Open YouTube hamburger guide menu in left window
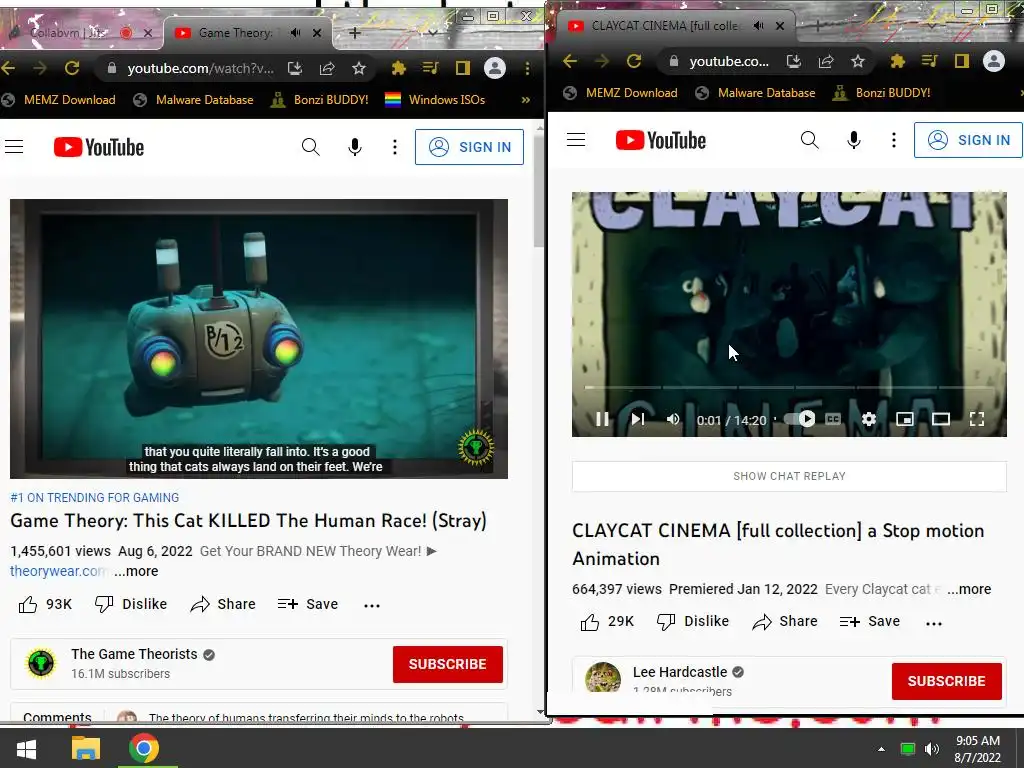Image resolution: width=1024 pixels, height=768 pixels. pyautogui.click(x=14, y=147)
